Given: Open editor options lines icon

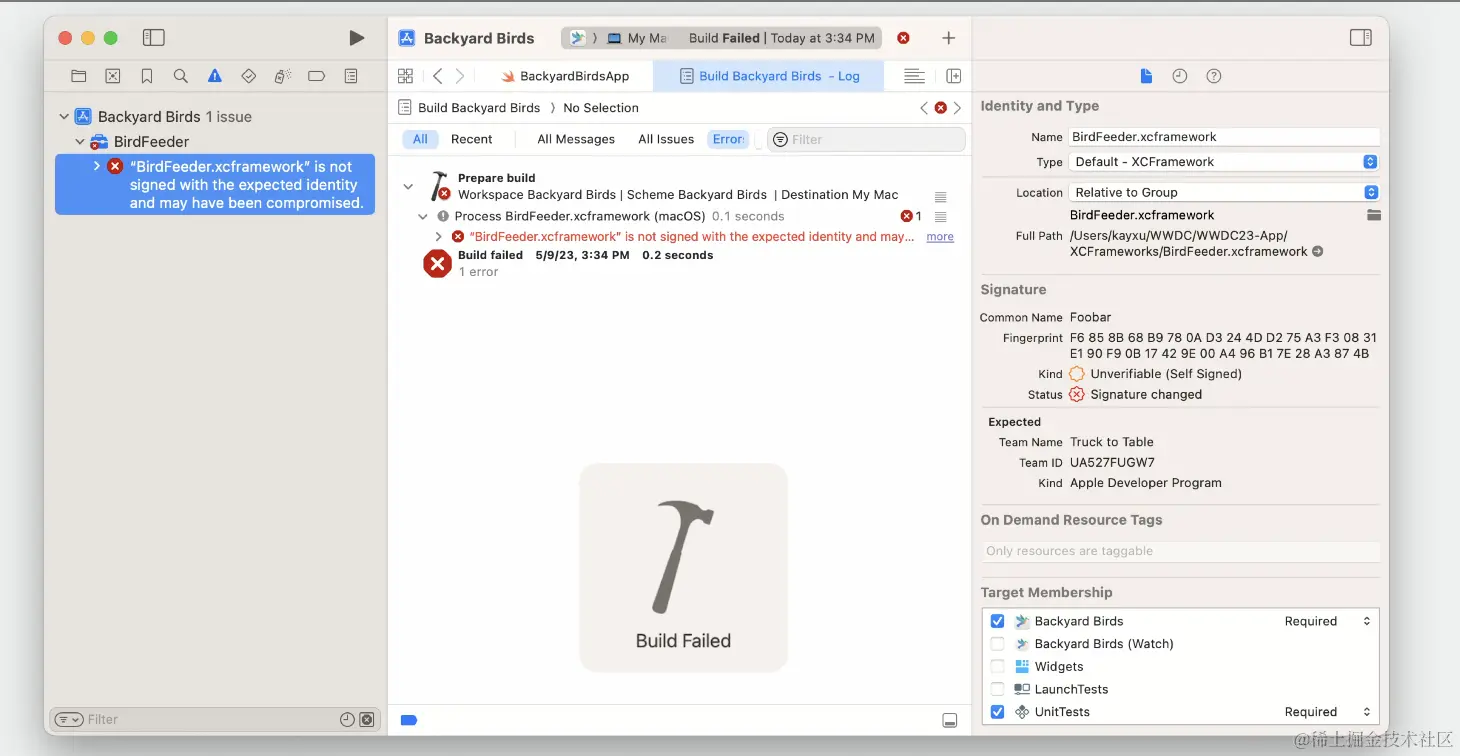Looking at the screenshot, I should click(914, 76).
